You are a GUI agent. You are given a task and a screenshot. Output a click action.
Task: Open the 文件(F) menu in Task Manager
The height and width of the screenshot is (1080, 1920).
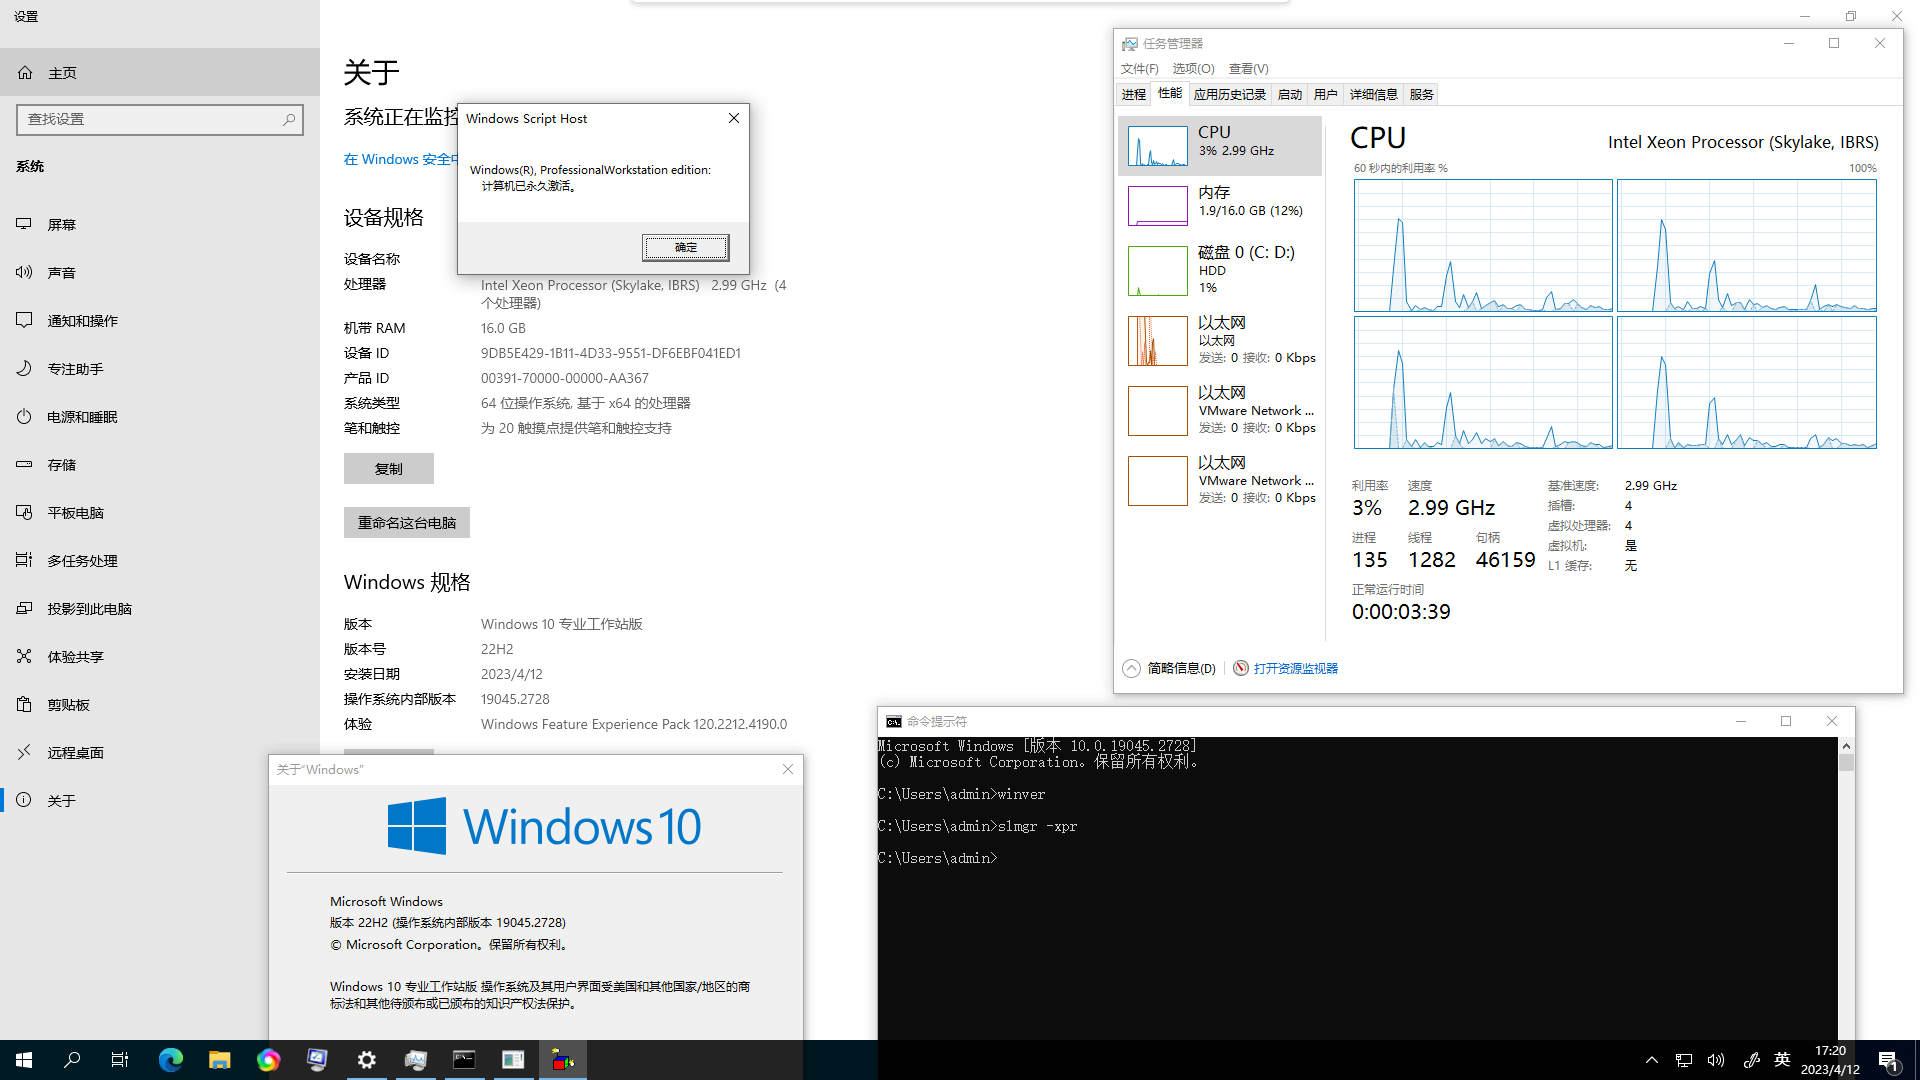[1139, 69]
